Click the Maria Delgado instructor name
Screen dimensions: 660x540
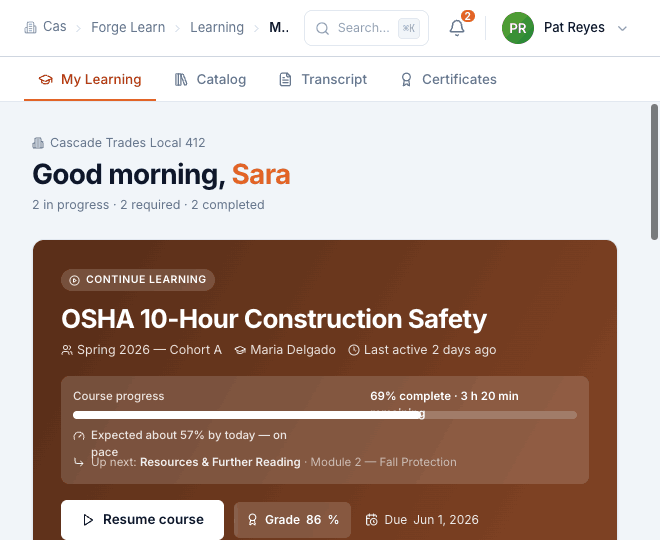[x=293, y=350]
